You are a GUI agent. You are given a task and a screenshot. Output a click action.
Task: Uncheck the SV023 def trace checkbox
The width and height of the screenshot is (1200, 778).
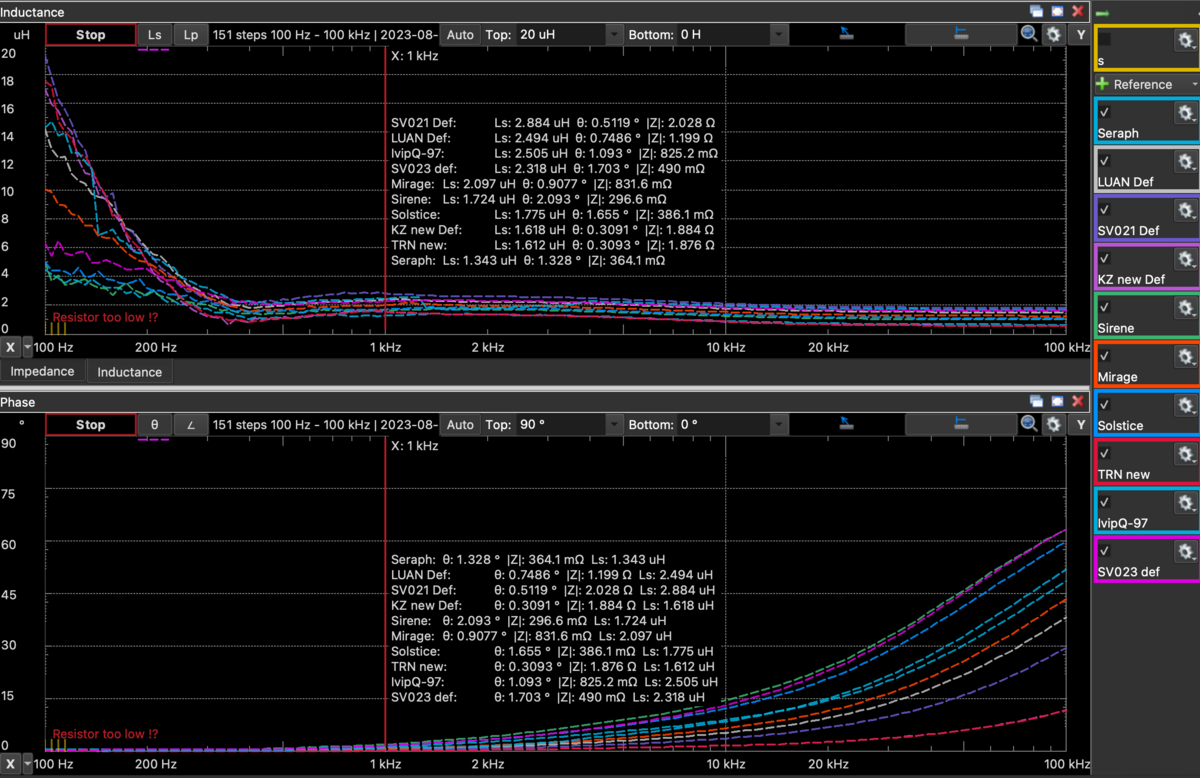[x=1105, y=551]
